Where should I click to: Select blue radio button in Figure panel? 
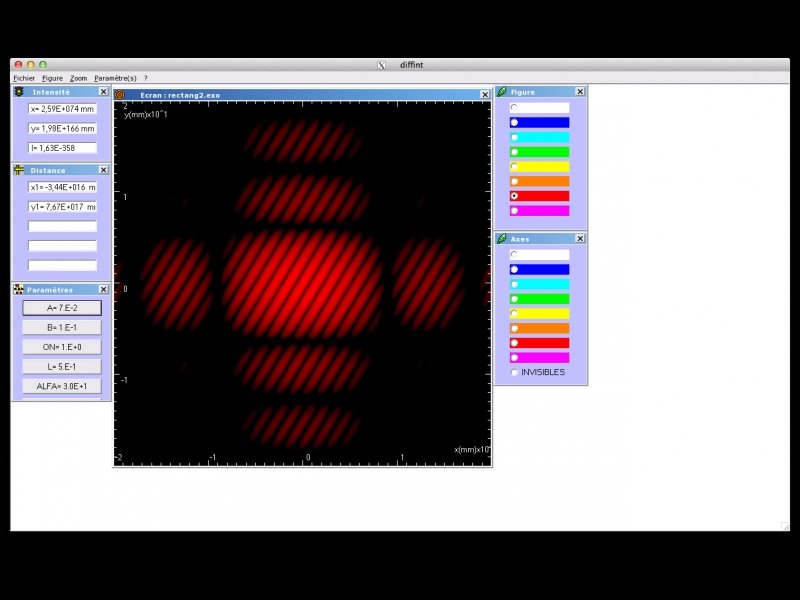(514, 123)
